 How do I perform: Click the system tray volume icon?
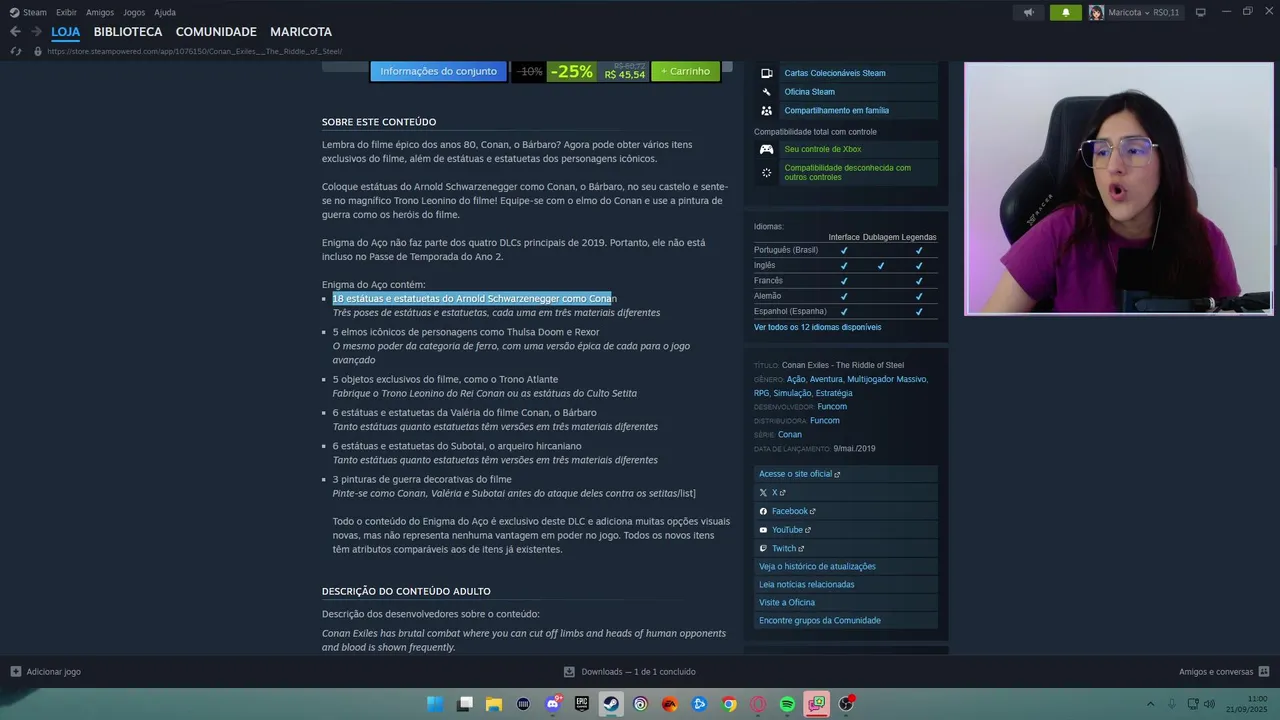point(1209,704)
